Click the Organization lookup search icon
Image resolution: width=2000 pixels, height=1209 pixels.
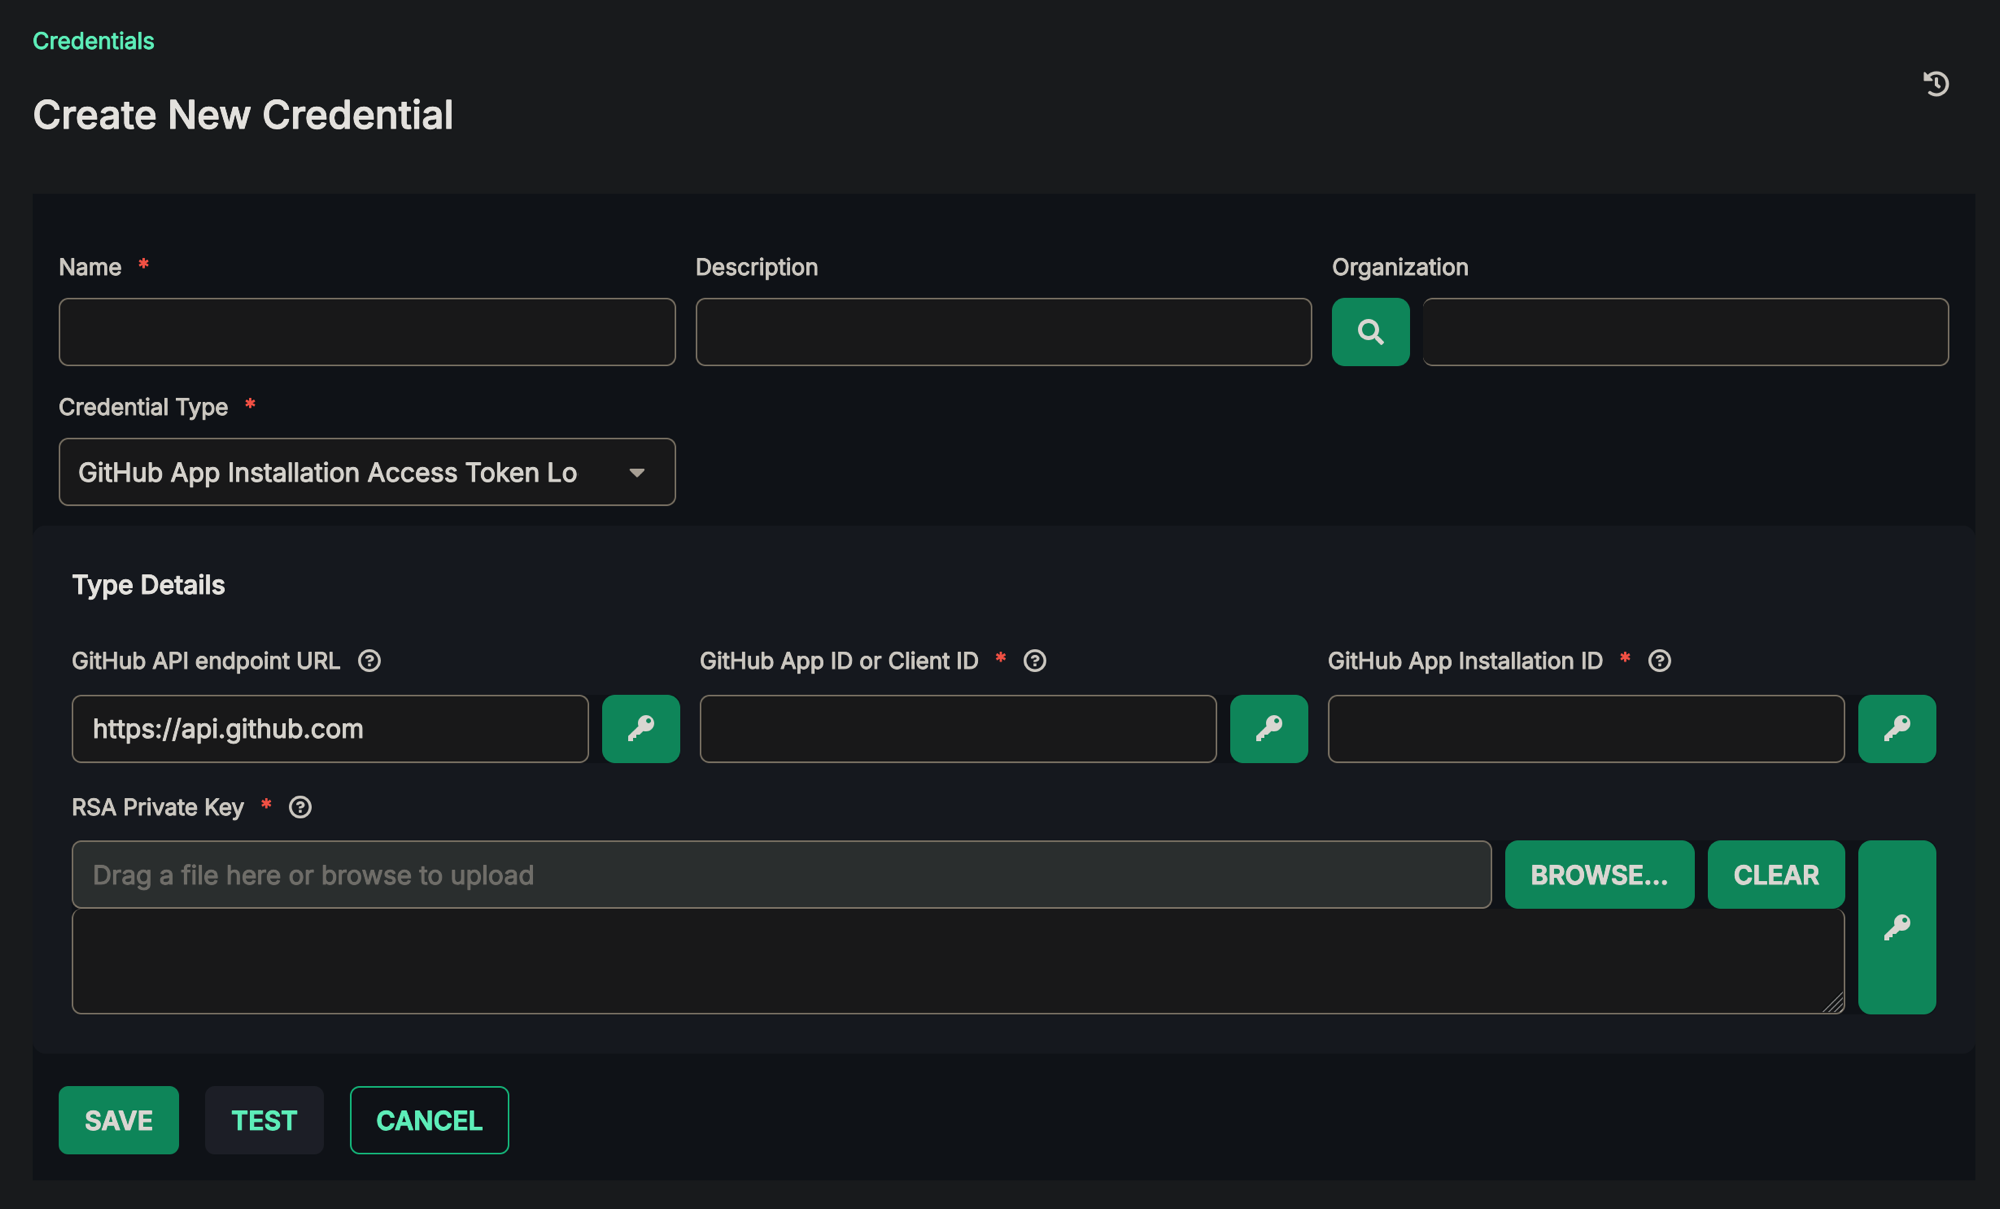click(1370, 332)
